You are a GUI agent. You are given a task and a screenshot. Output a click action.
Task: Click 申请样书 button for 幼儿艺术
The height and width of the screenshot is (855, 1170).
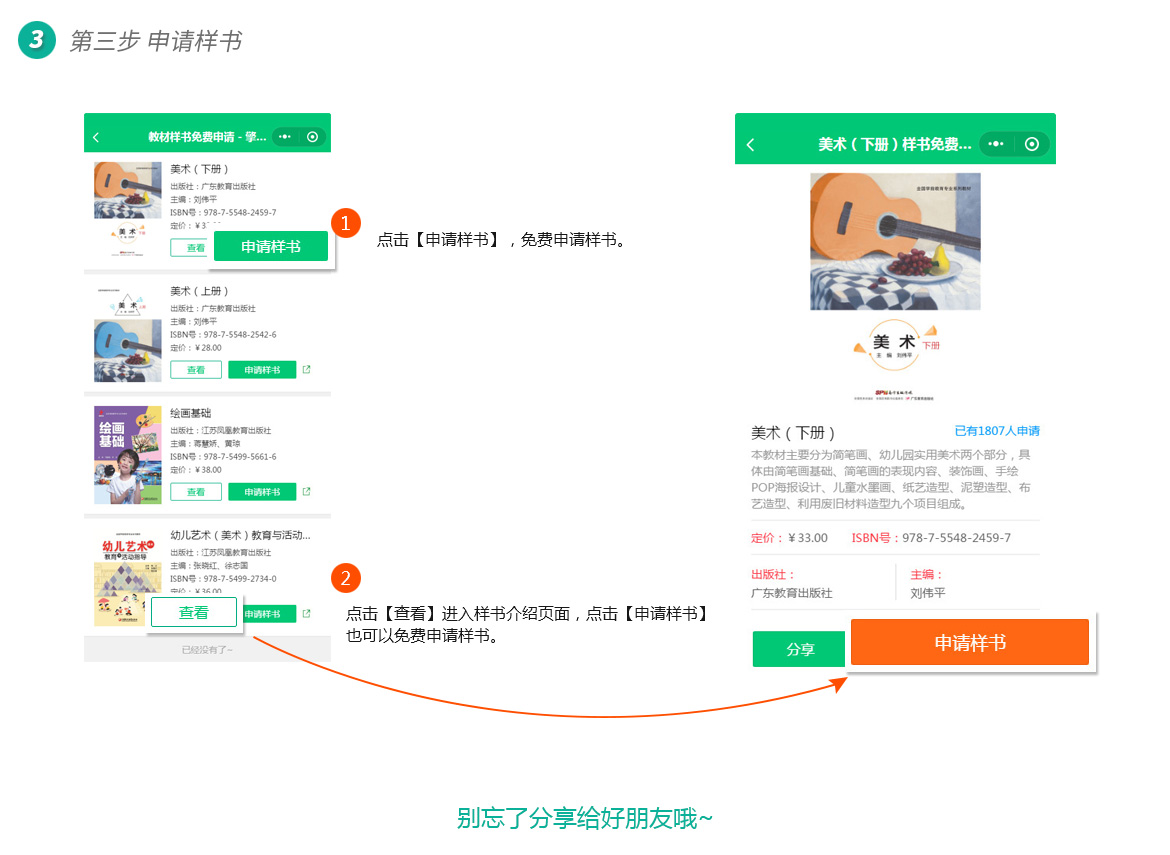269,613
